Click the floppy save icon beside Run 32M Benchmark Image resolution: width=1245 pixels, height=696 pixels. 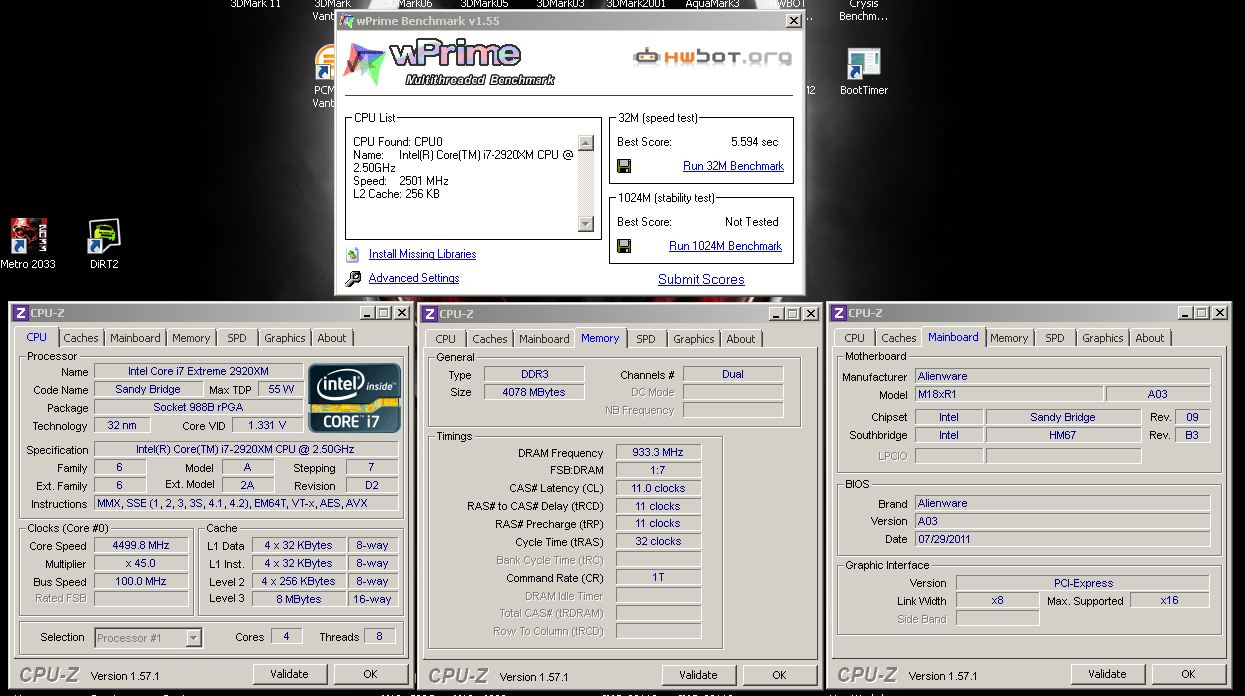[x=624, y=166]
